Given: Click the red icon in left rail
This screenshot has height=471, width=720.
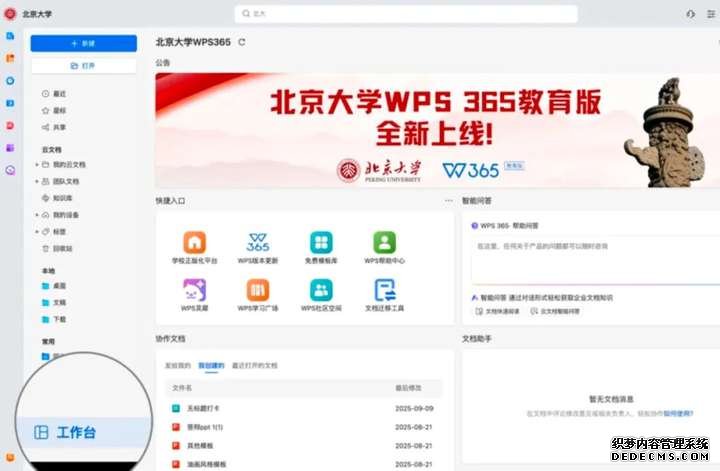Looking at the screenshot, I should point(10,126).
